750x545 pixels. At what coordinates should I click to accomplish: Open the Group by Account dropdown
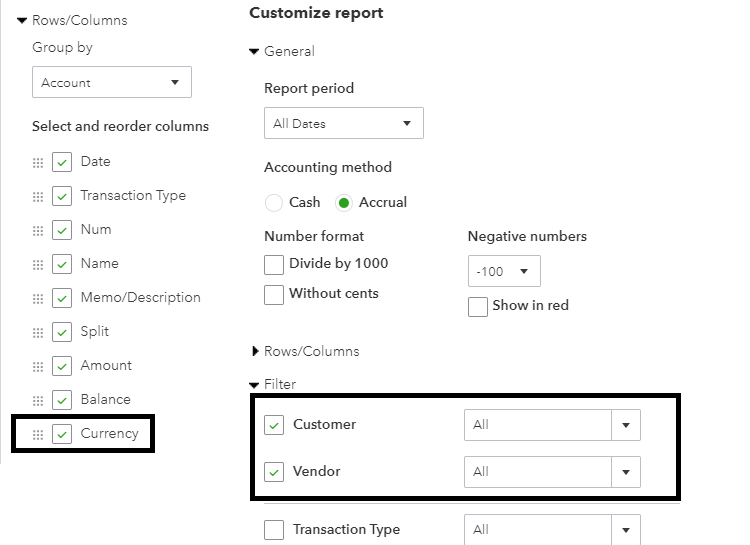point(111,83)
